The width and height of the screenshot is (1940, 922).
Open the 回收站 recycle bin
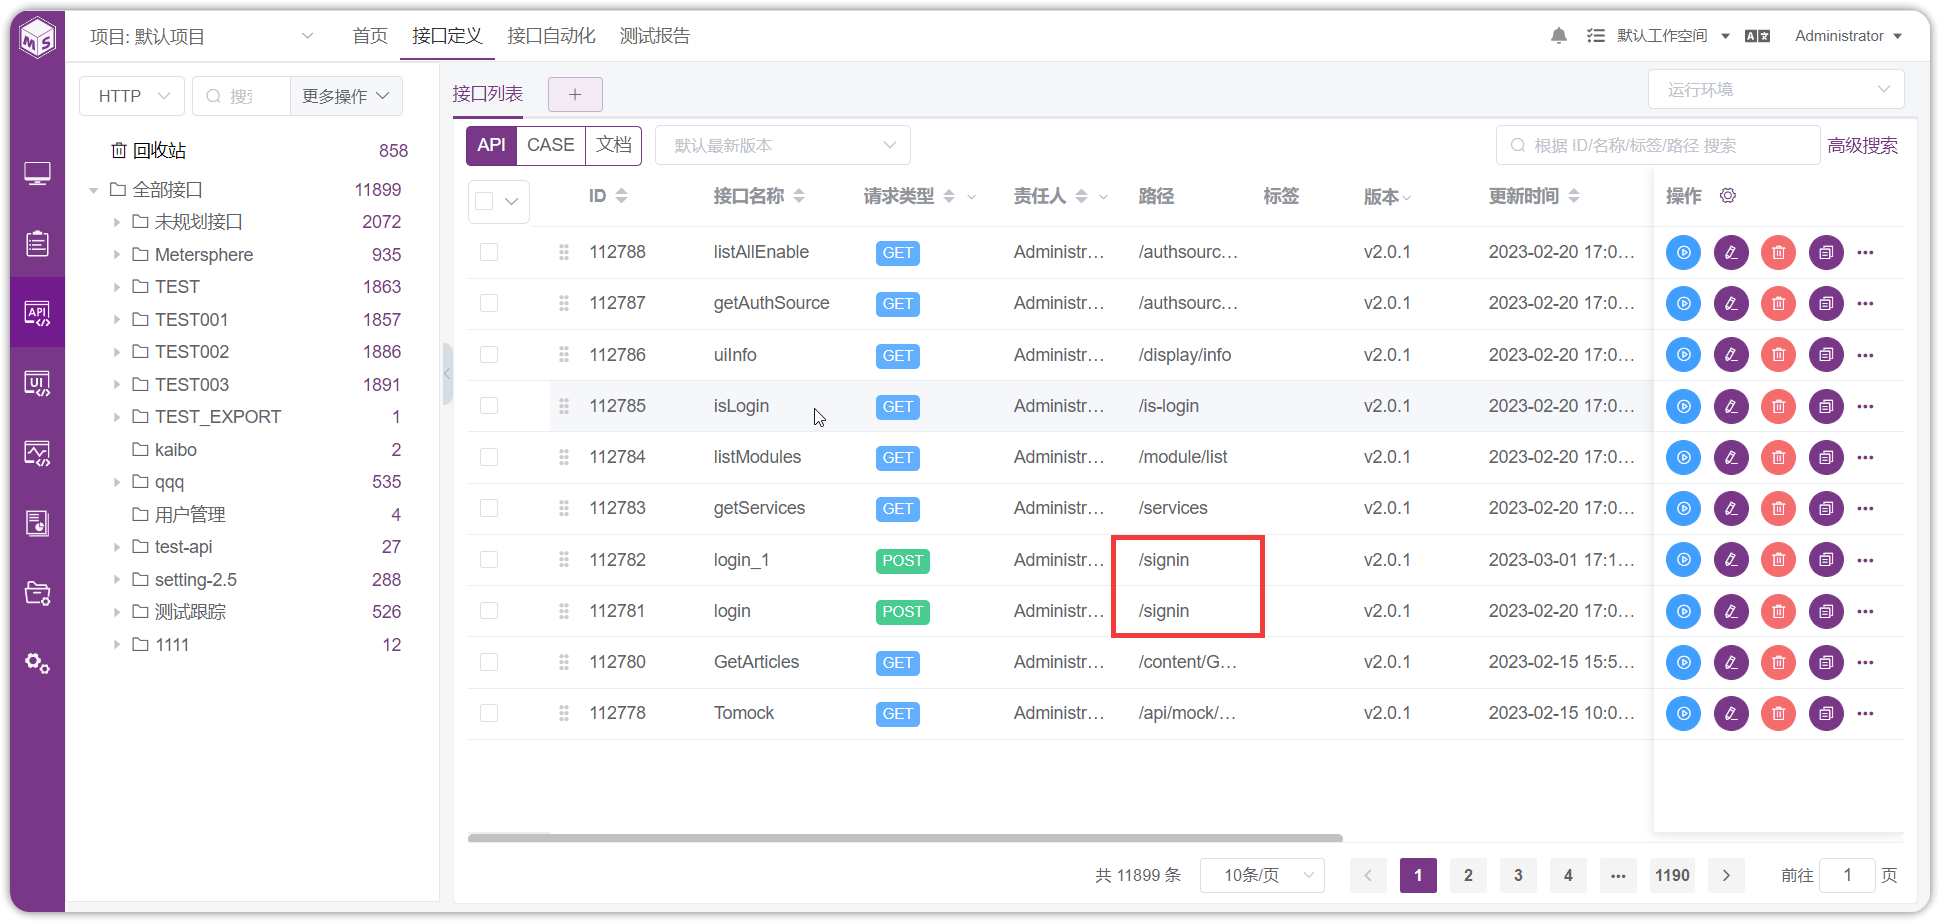click(x=160, y=151)
